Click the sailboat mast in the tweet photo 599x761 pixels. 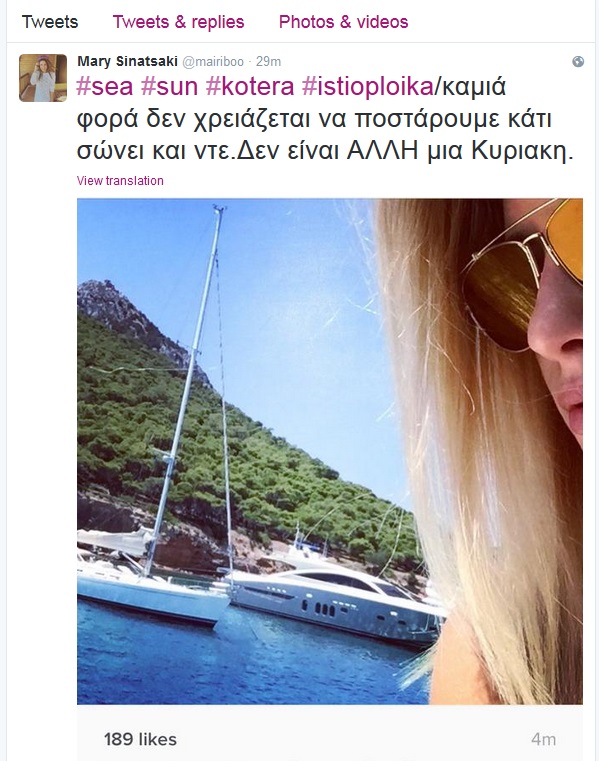[187, 388]
